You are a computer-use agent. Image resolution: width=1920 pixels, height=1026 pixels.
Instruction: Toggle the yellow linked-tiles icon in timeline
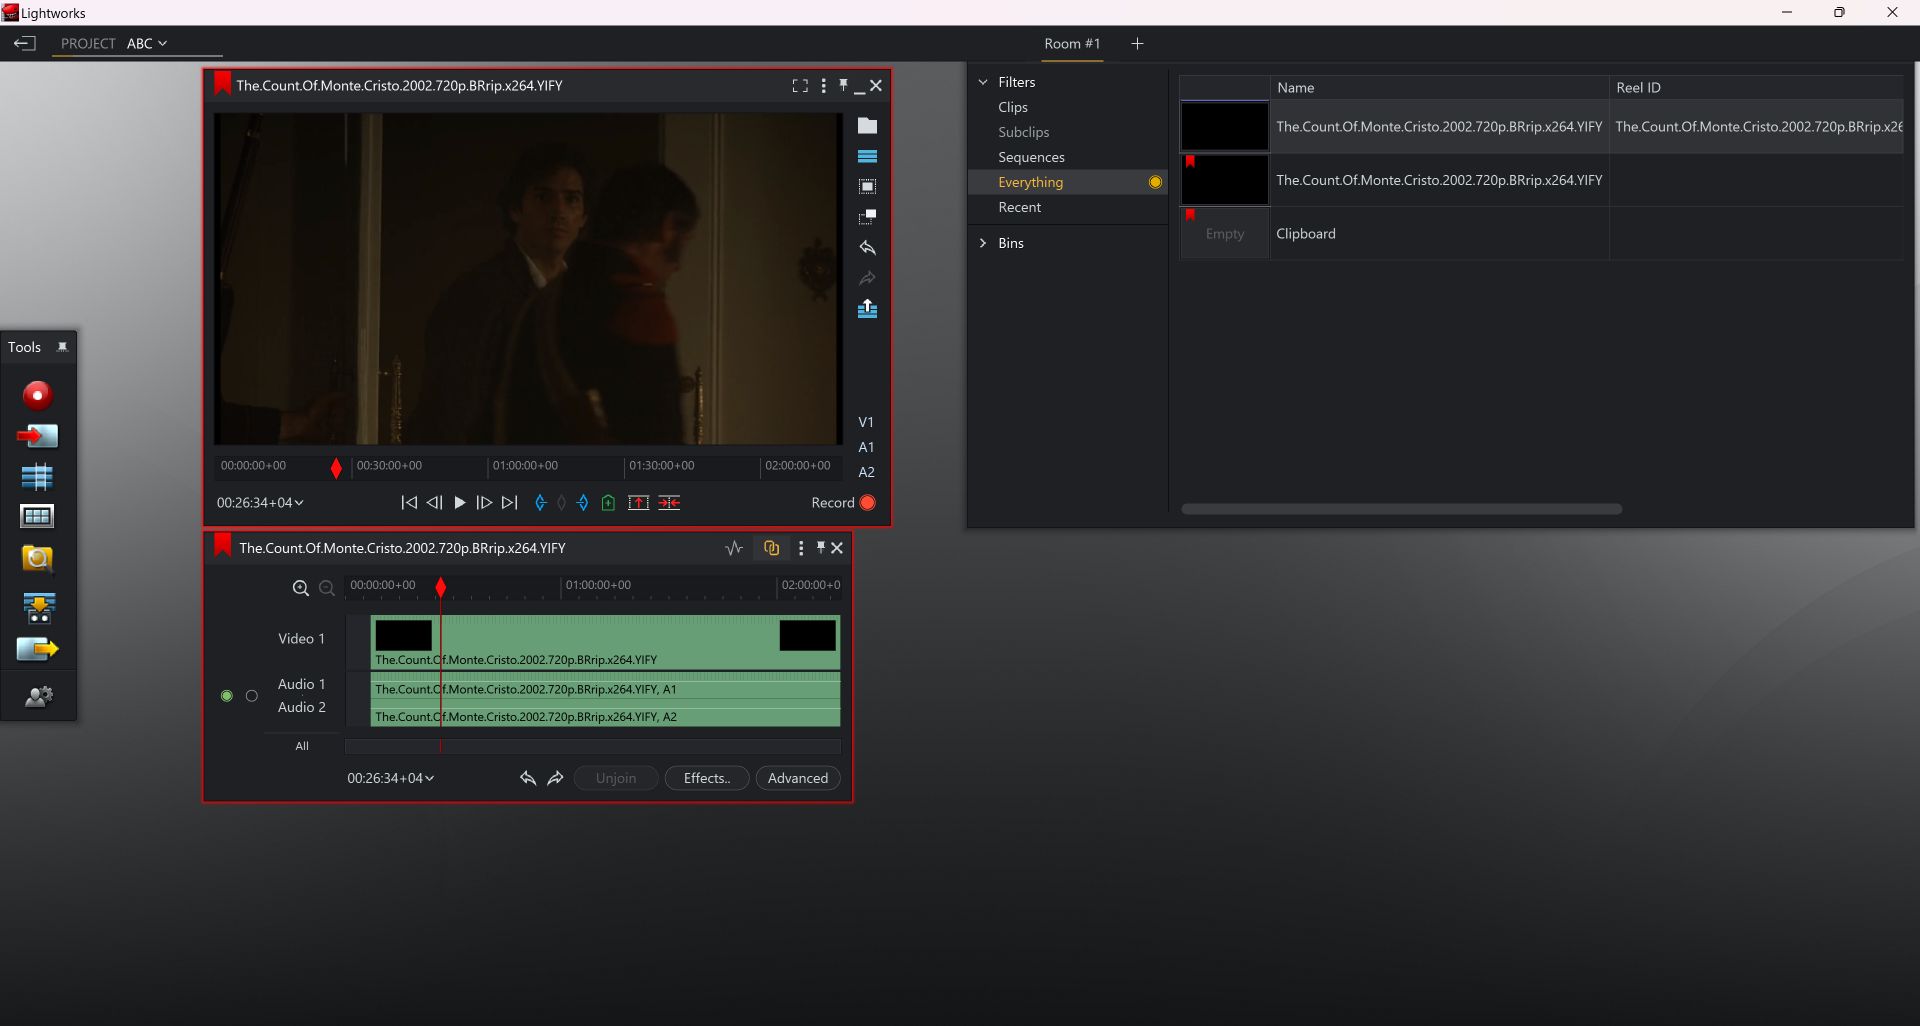tap(771, 548)
